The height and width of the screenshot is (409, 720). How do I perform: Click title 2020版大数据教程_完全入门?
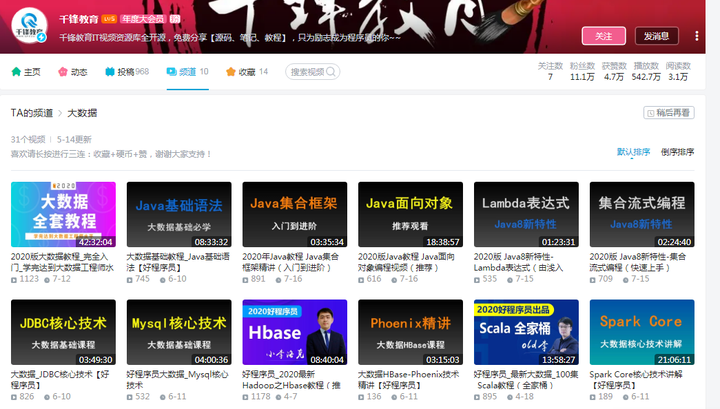[62, 262]
